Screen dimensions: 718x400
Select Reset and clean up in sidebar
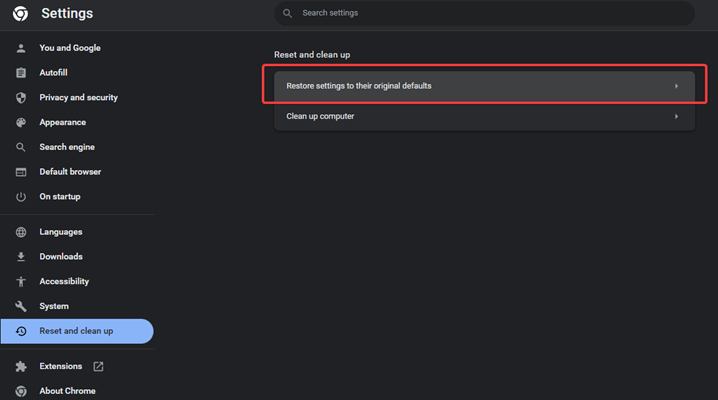(x=76, y=331)
